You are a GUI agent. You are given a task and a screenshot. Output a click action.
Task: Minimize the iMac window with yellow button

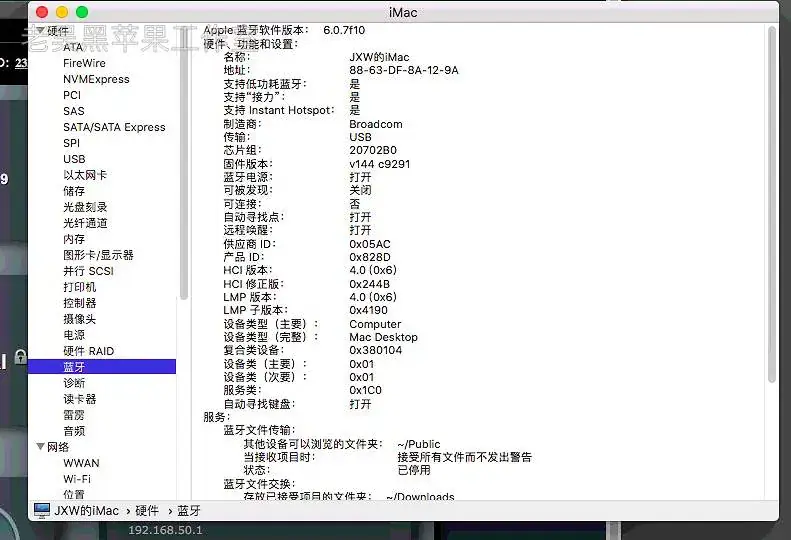[x=62, y=12]
